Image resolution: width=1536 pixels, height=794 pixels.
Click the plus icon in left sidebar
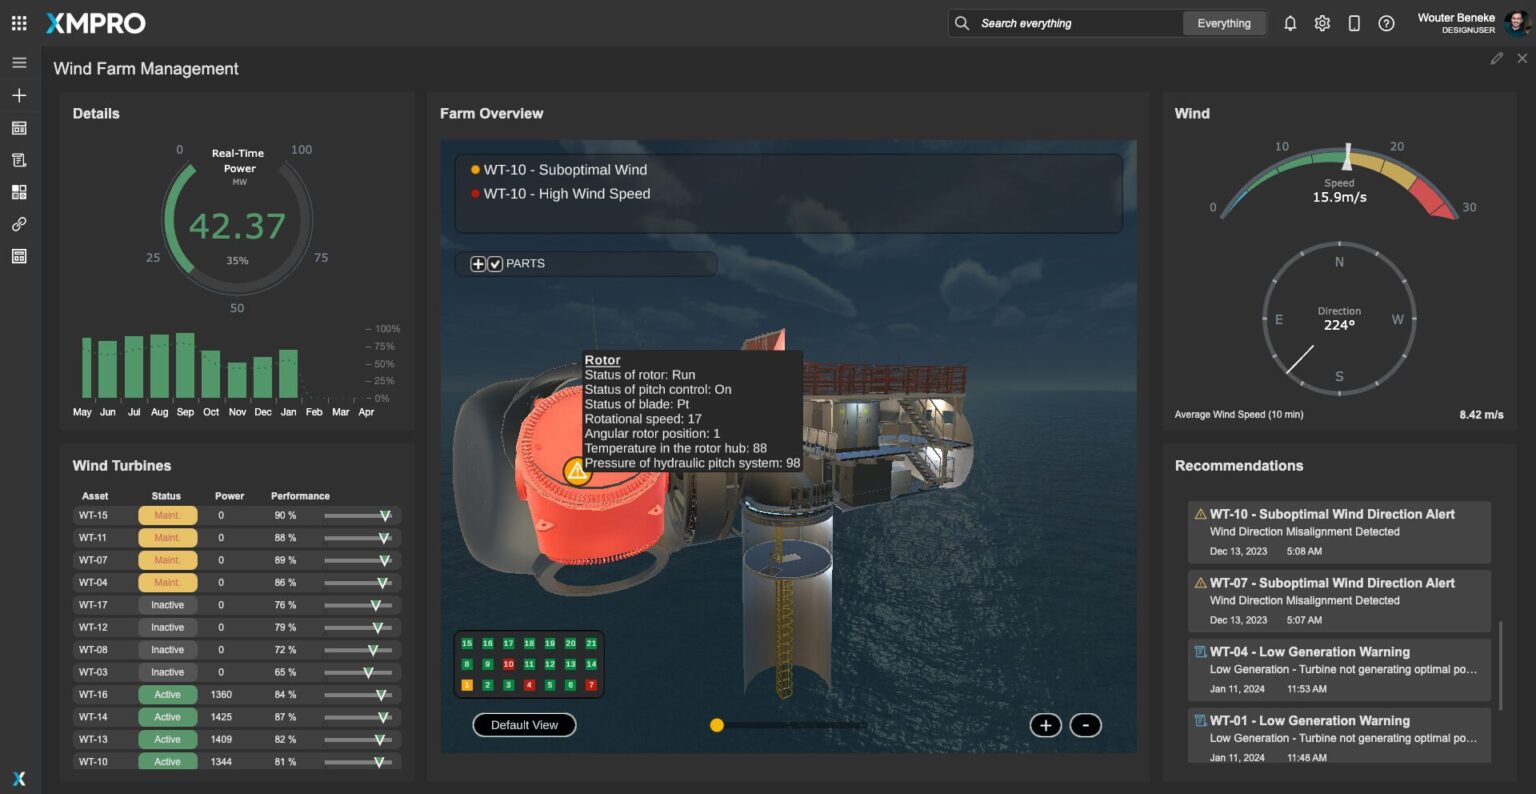click(x=19, y=95)
